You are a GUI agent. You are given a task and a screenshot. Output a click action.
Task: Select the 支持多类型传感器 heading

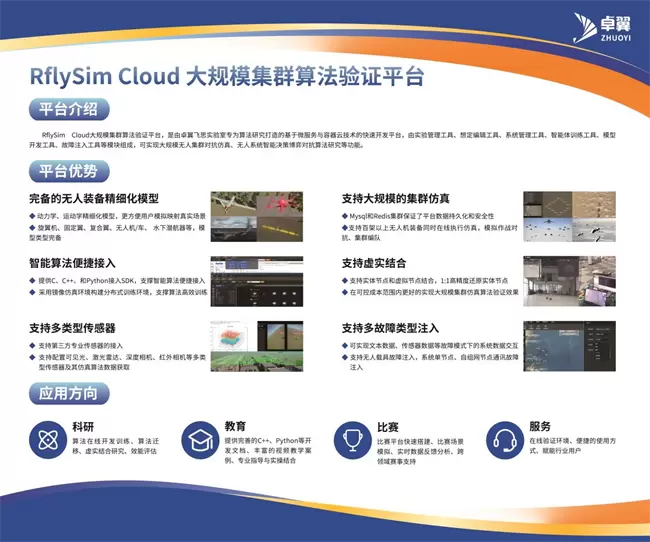click(82, 327)
